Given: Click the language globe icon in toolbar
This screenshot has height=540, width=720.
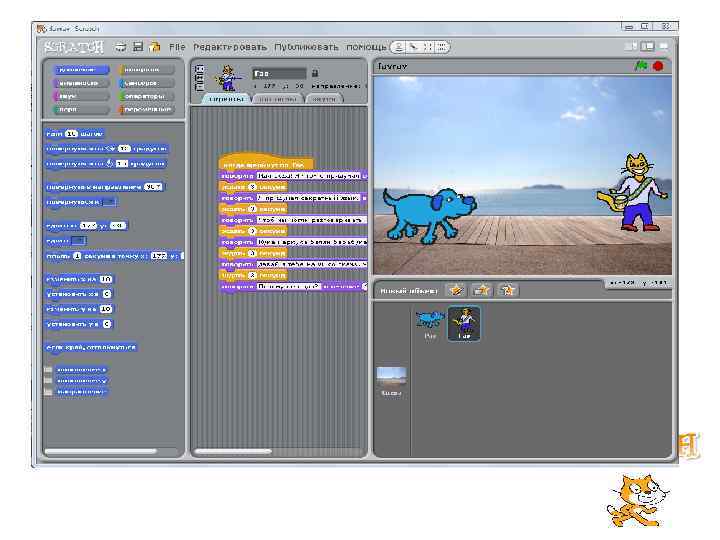Looking at the screenshot, I should [x=121, y=47].
